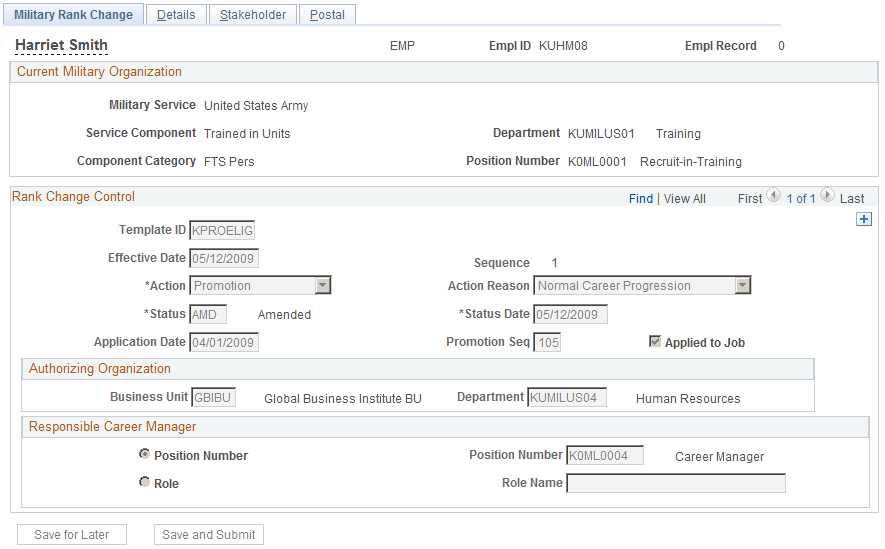This screenshot has height=549, width=885.
Task: Click the Effective Date field
Action: coord(224,258)
